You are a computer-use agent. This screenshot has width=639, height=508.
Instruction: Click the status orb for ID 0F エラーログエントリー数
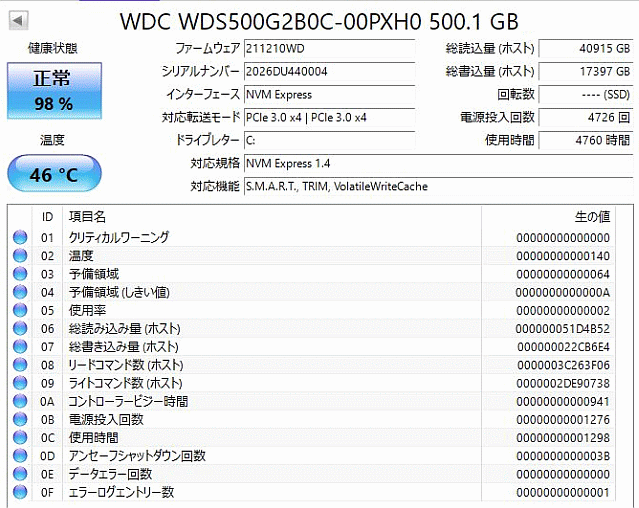click(20, 492)
